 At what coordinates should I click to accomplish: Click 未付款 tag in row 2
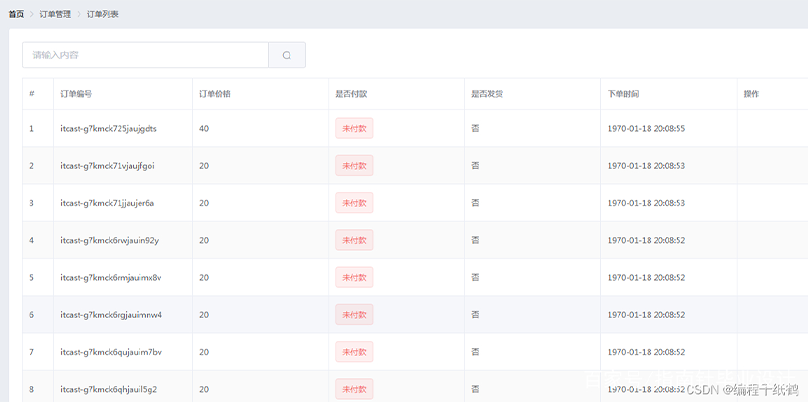coord(354,165)
